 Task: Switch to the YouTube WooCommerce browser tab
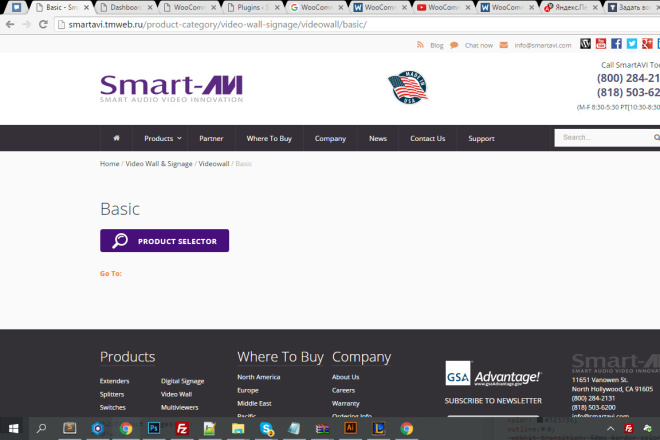click(443, 7)
